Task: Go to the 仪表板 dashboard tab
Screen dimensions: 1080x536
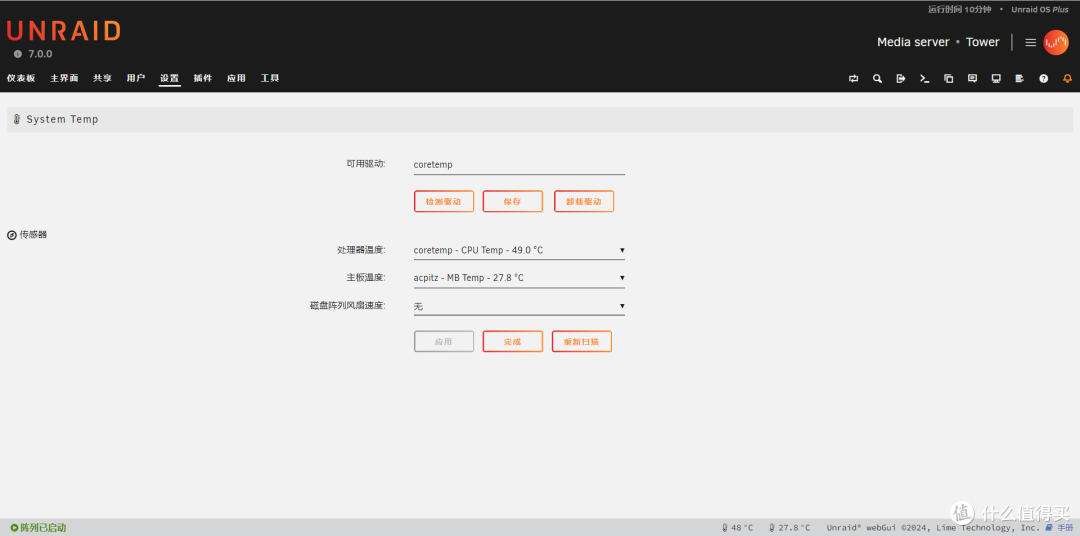Action: click(x=21, y=79)
